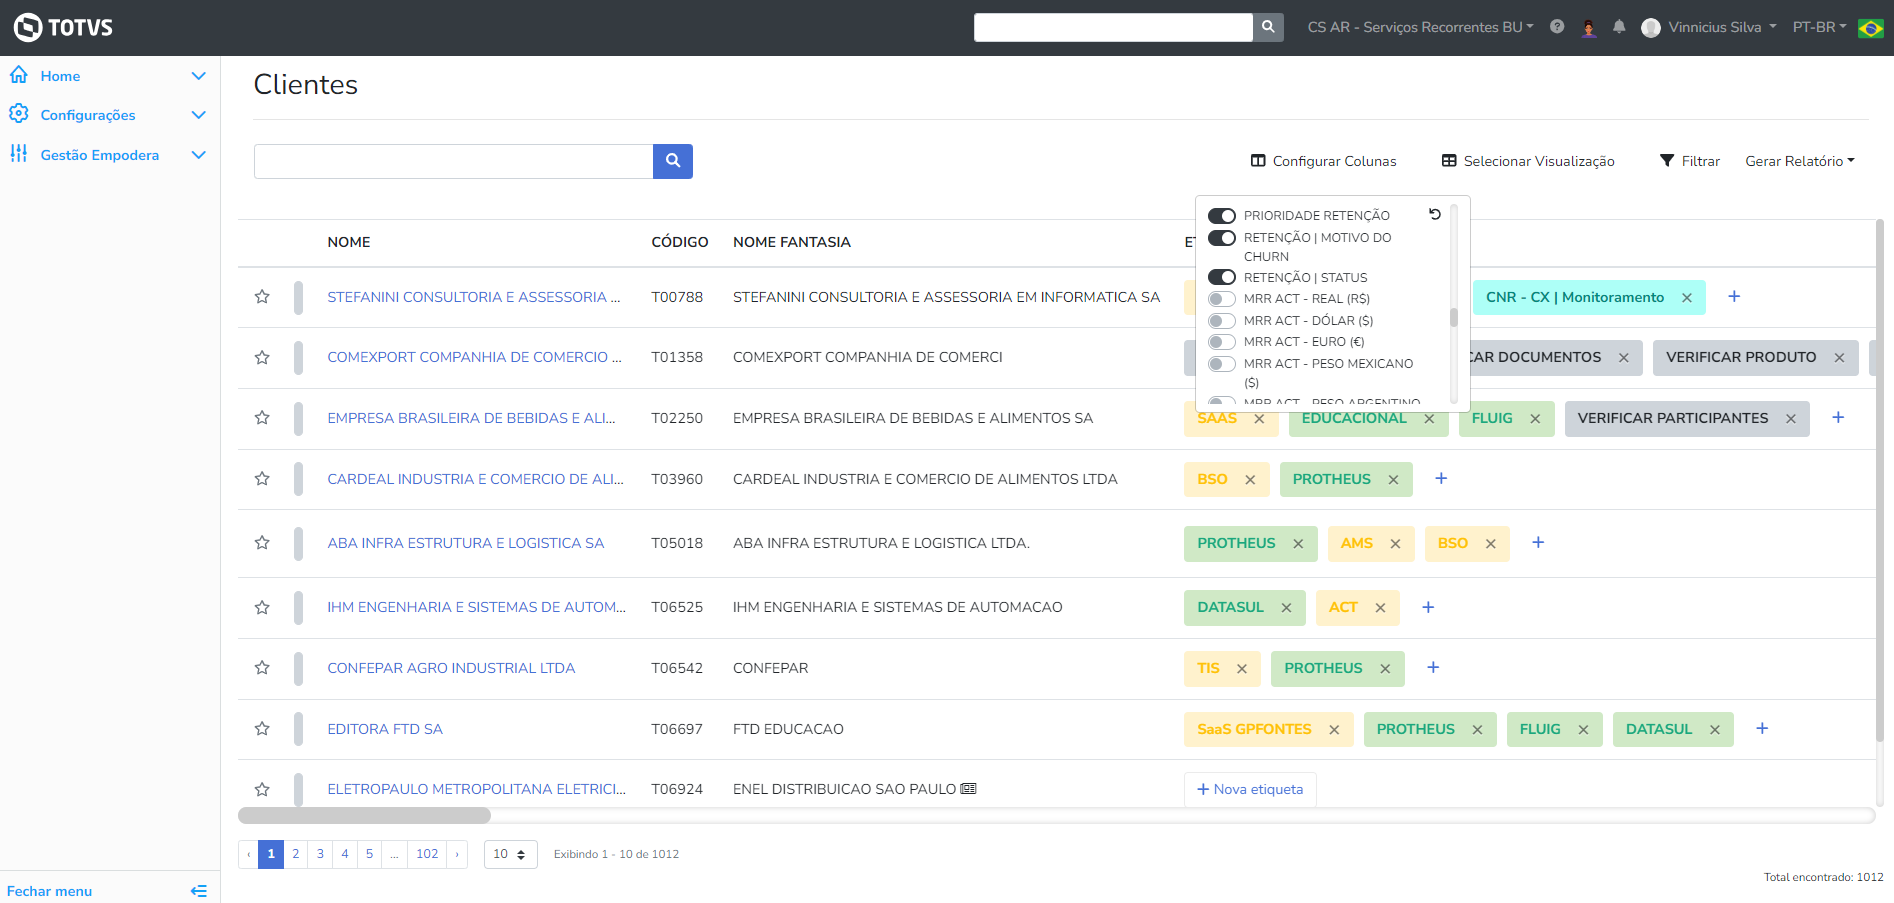Disable RETENÇÃO | MOTIVO DO CHURN toggle
This screenshot has height=903, width=1894.
coord(1222,238)
